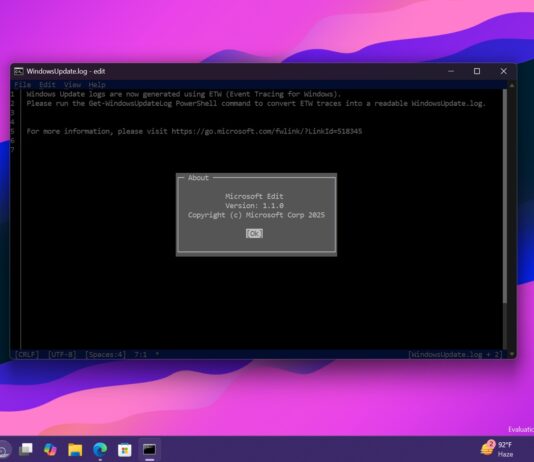Click the 'WindowsUpdate.log - edit' window title
Viewport: 534px width, 462px height.
(x=66, y=71)
